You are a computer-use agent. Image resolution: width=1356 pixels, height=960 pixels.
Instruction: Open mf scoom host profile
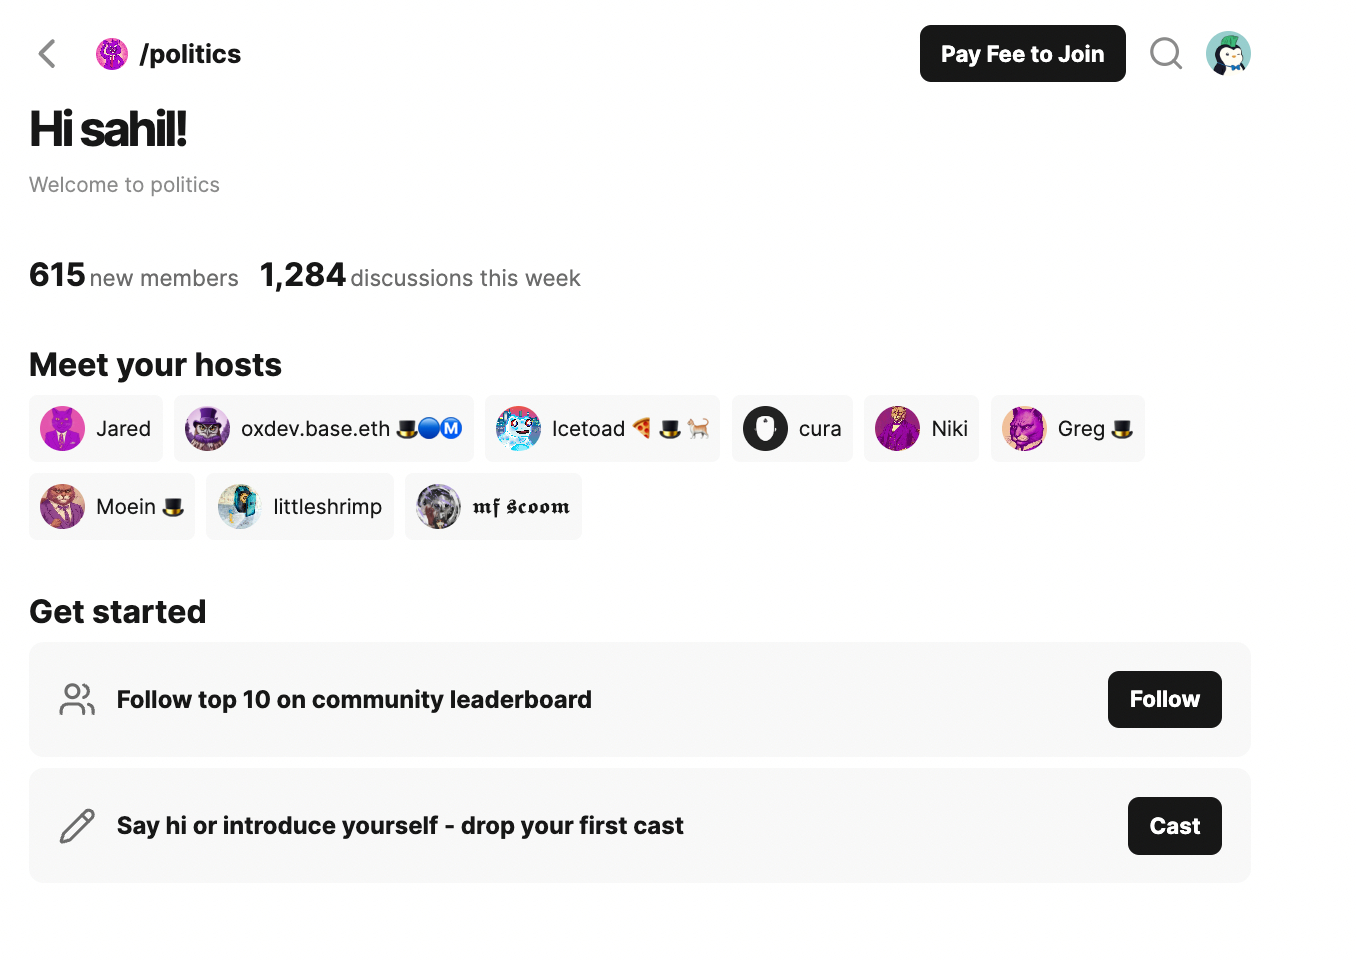(493, 507)
